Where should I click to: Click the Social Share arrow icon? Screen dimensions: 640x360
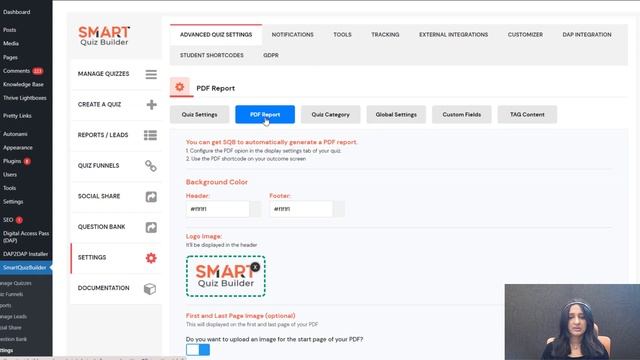point(151,197)
